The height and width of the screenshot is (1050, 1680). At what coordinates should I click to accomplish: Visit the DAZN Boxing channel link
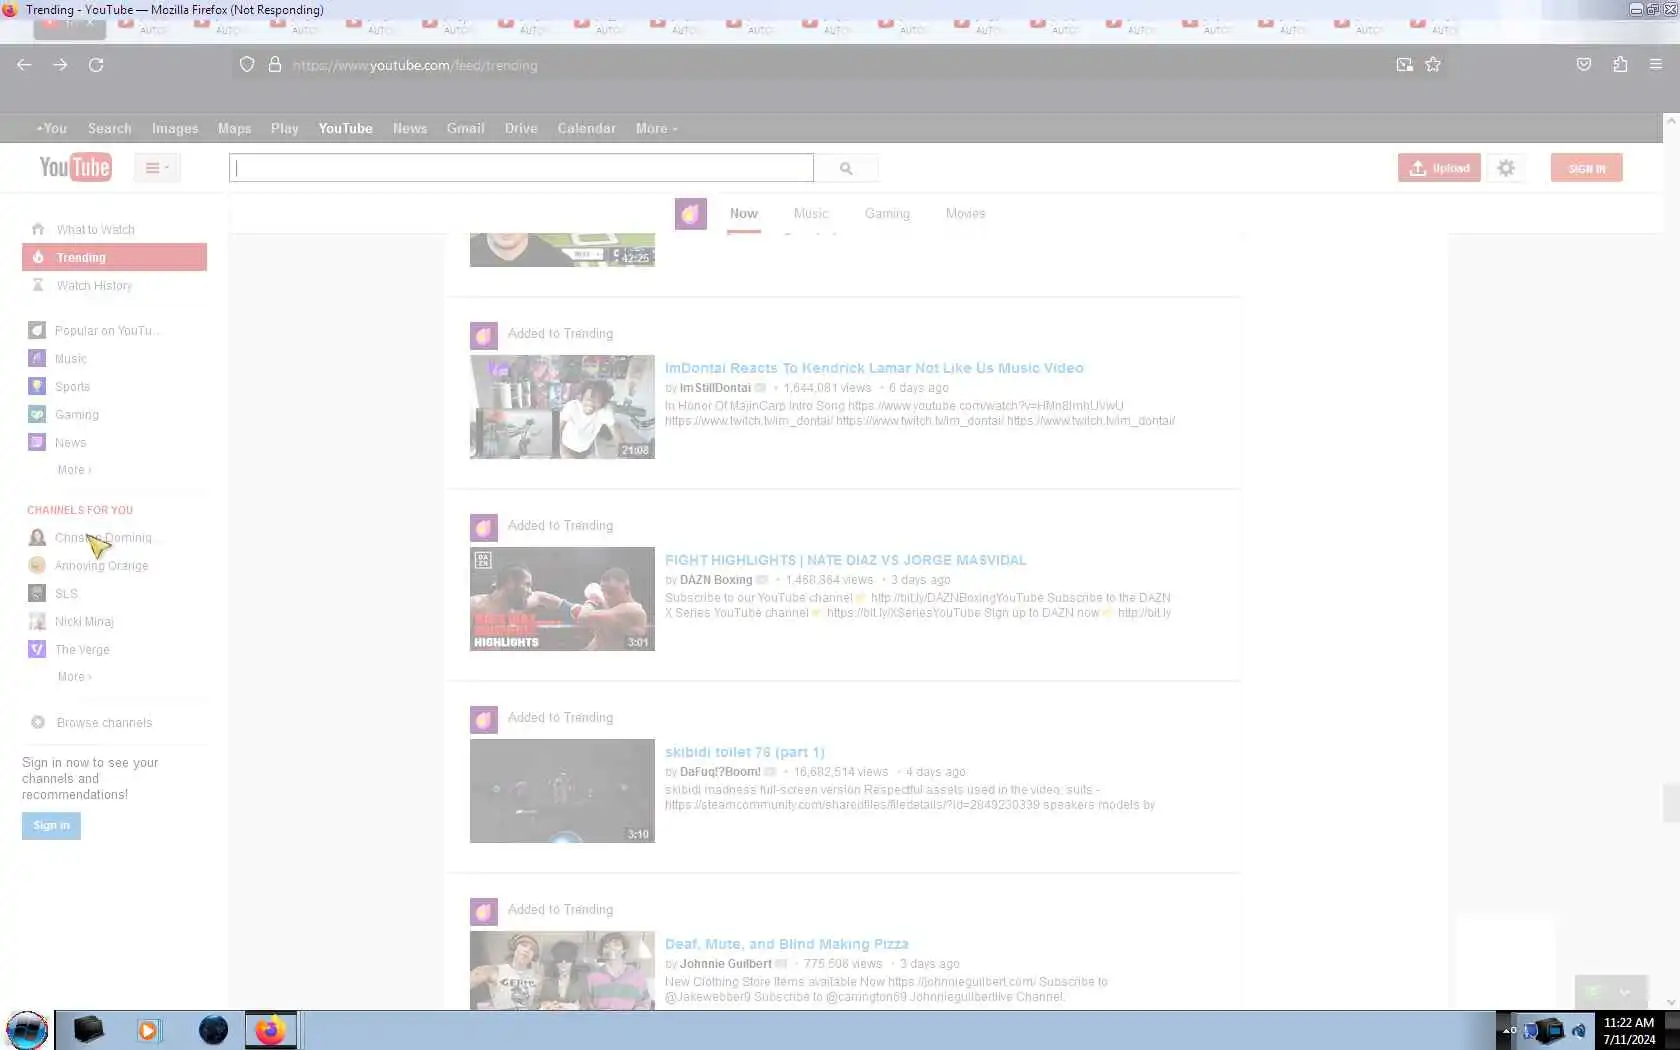(716, 580)
